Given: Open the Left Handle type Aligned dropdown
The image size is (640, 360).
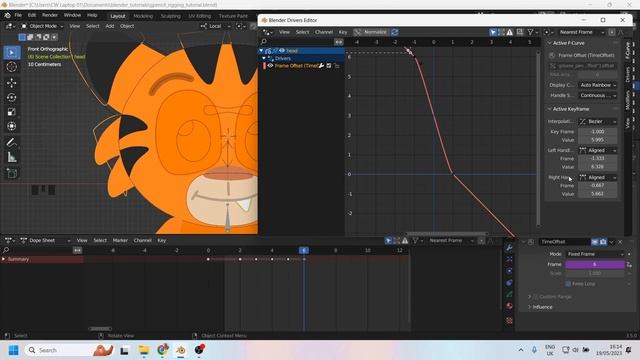Looking at the screenshot, I should coord(598,151).
